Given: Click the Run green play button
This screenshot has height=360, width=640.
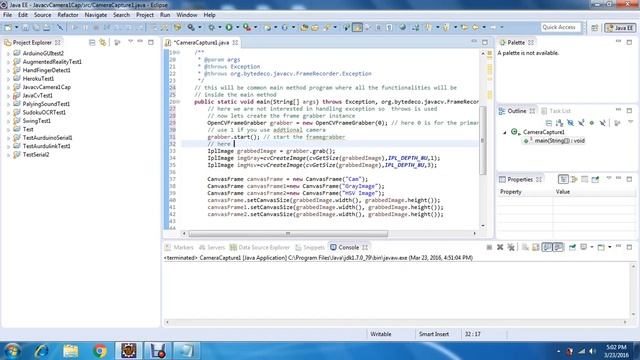Looking at the screenshot, I should coord(229,27).
